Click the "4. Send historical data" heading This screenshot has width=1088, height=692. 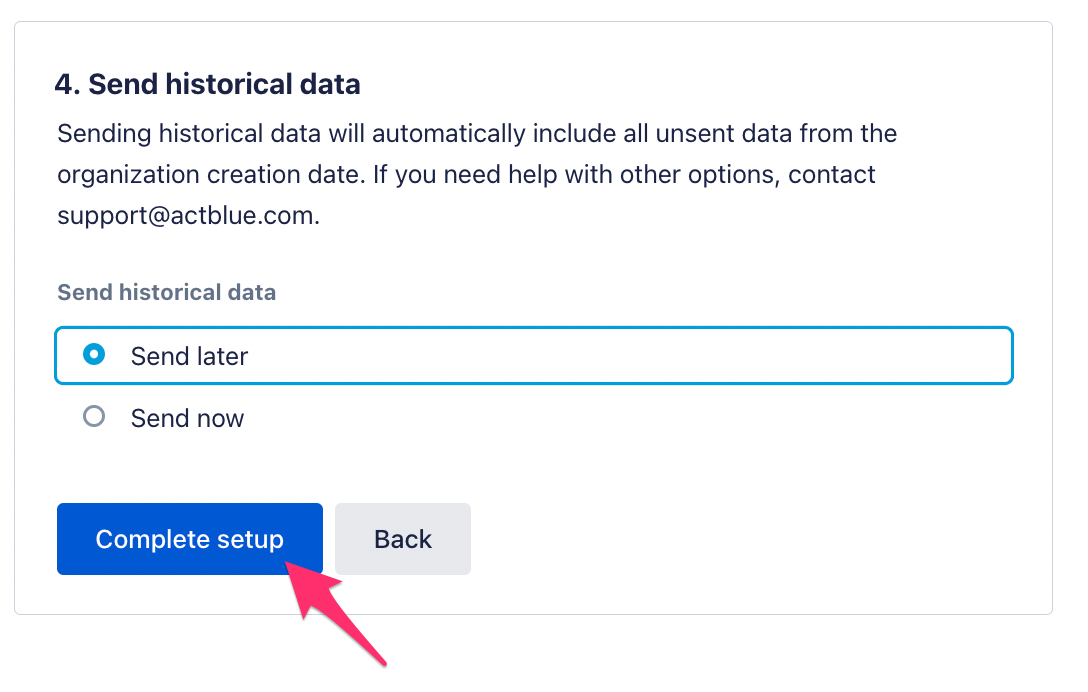point(207,84)
